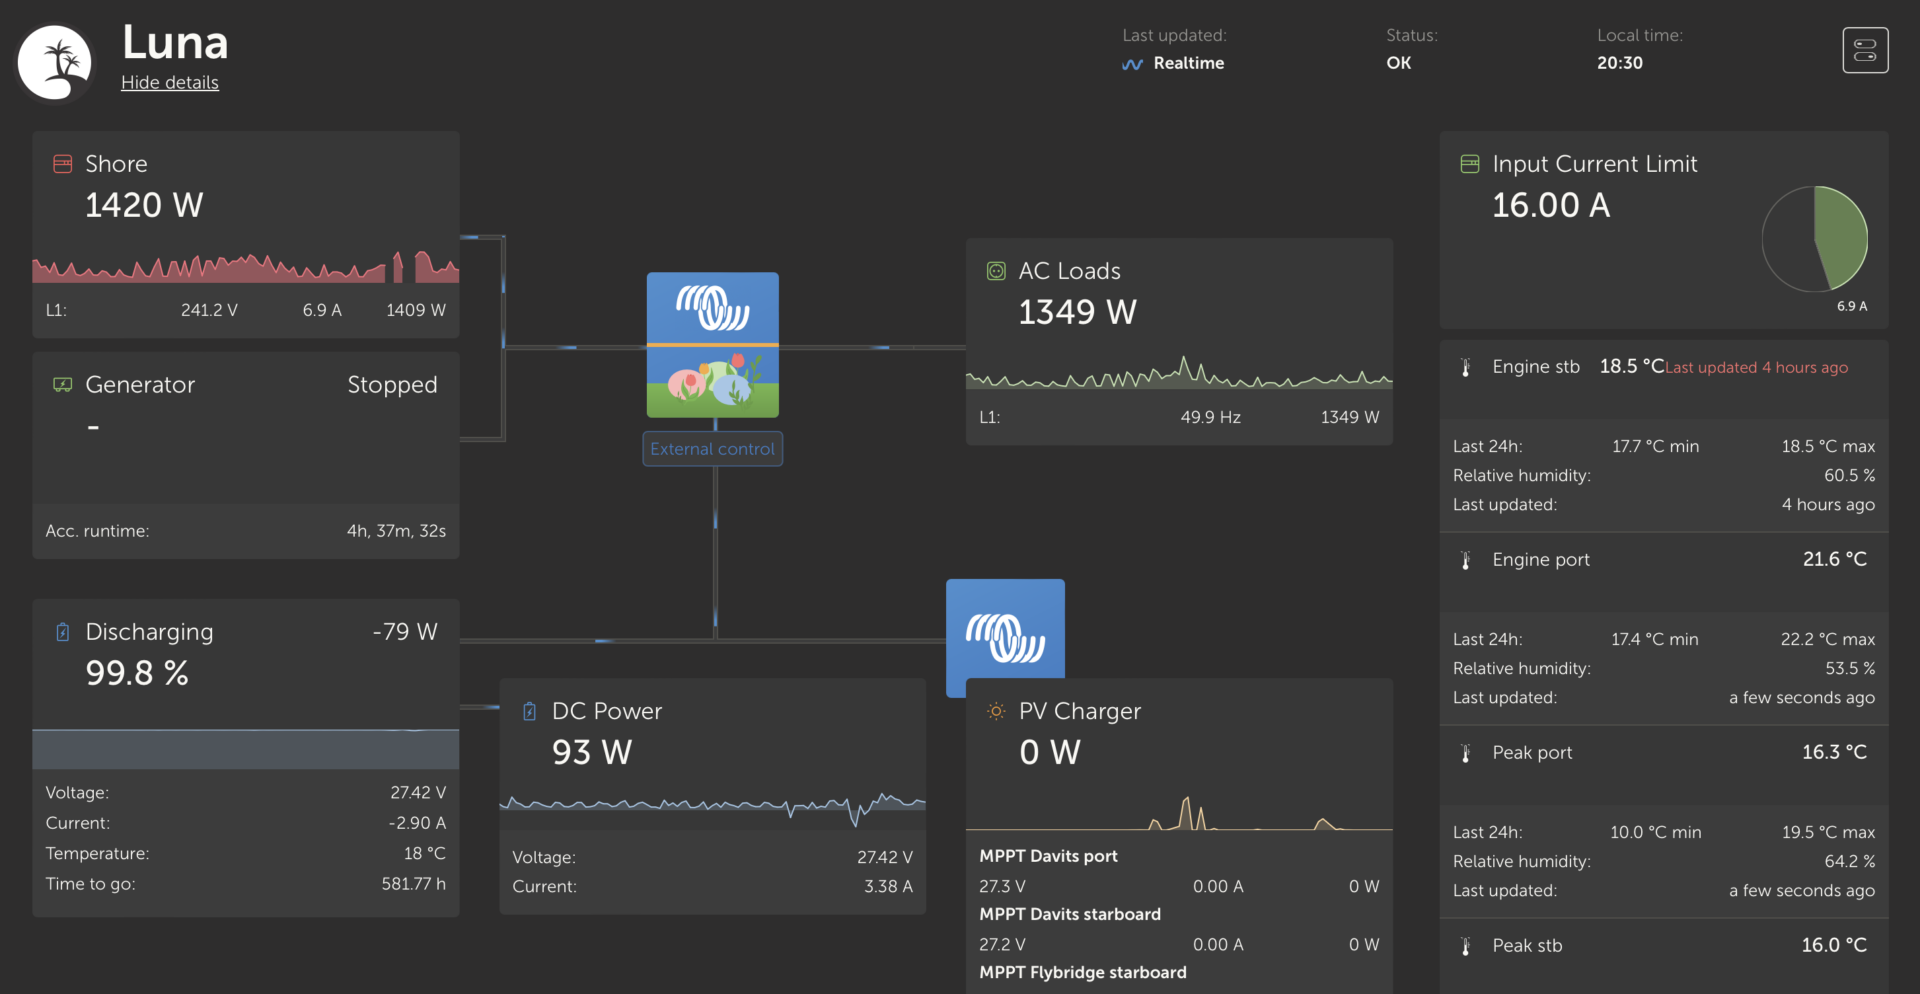Click the Realtime wave icon
The width and height of the screenshot is (1920, 994).
click(1132, 64)
